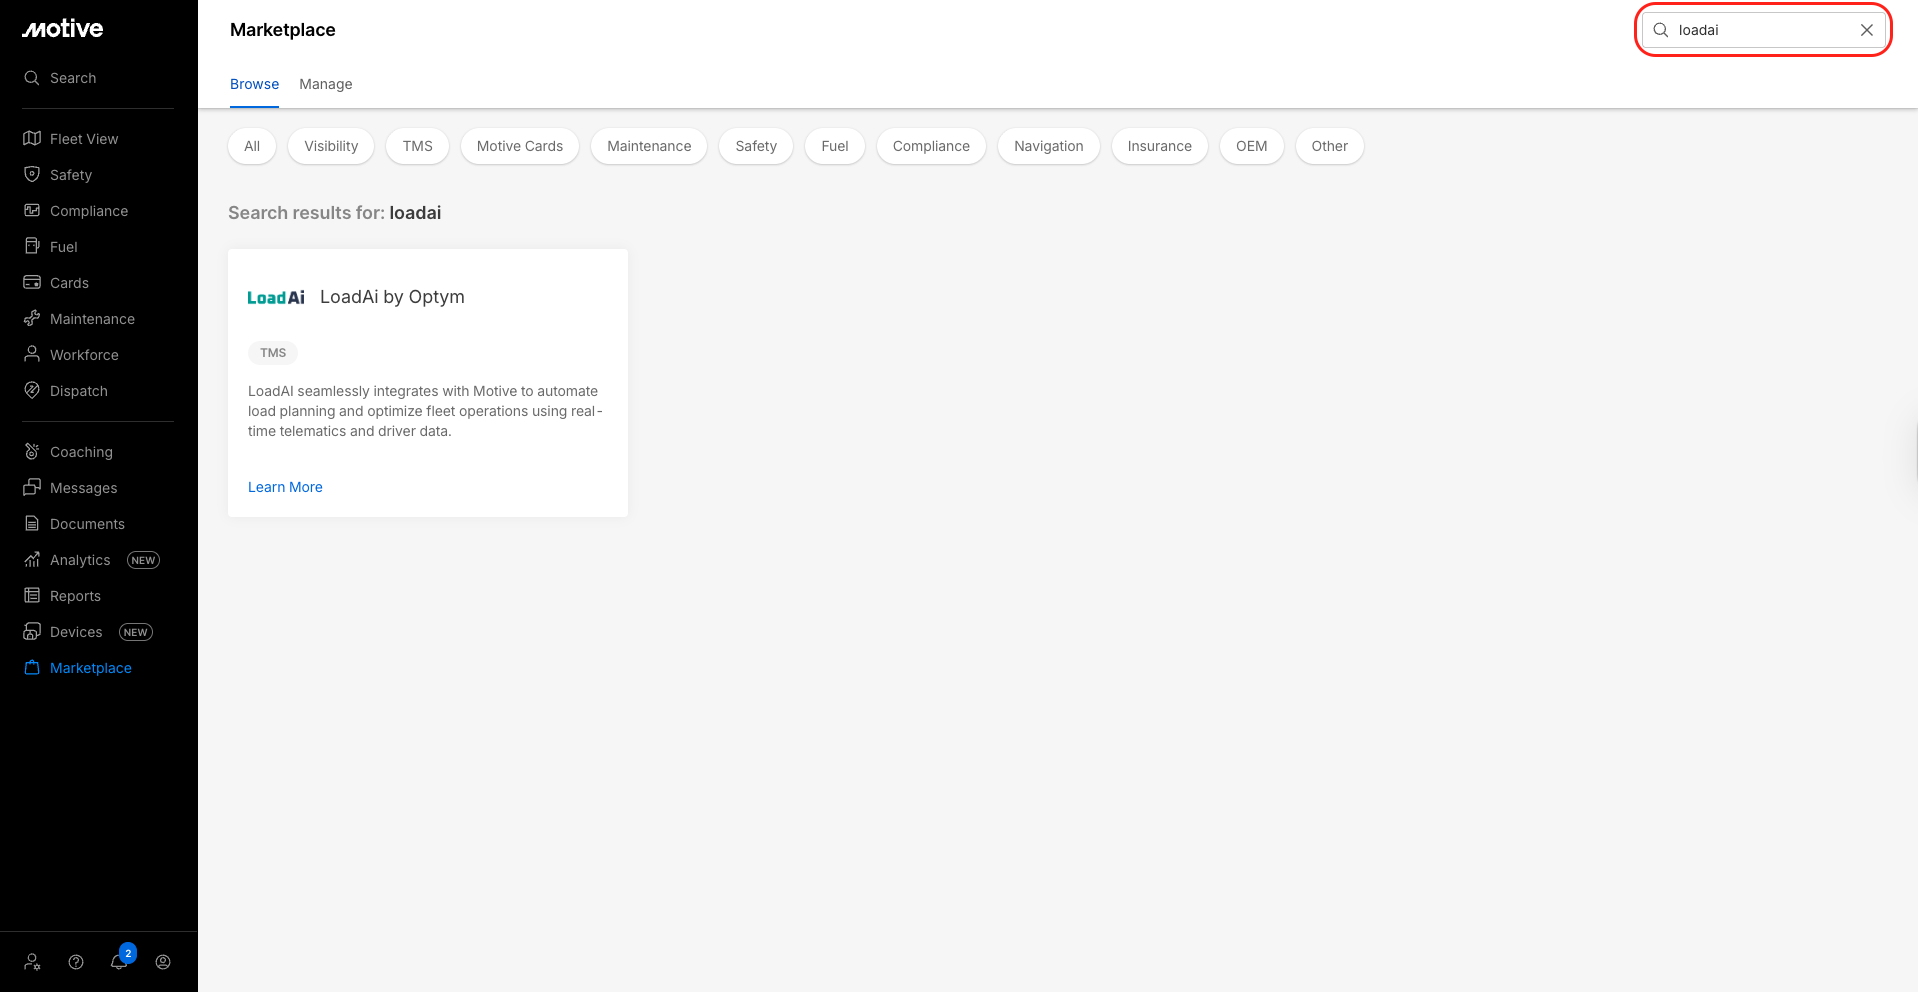Click the TMS tag on LoadAi card
The image size is (1918, 992).
(273, 353)
